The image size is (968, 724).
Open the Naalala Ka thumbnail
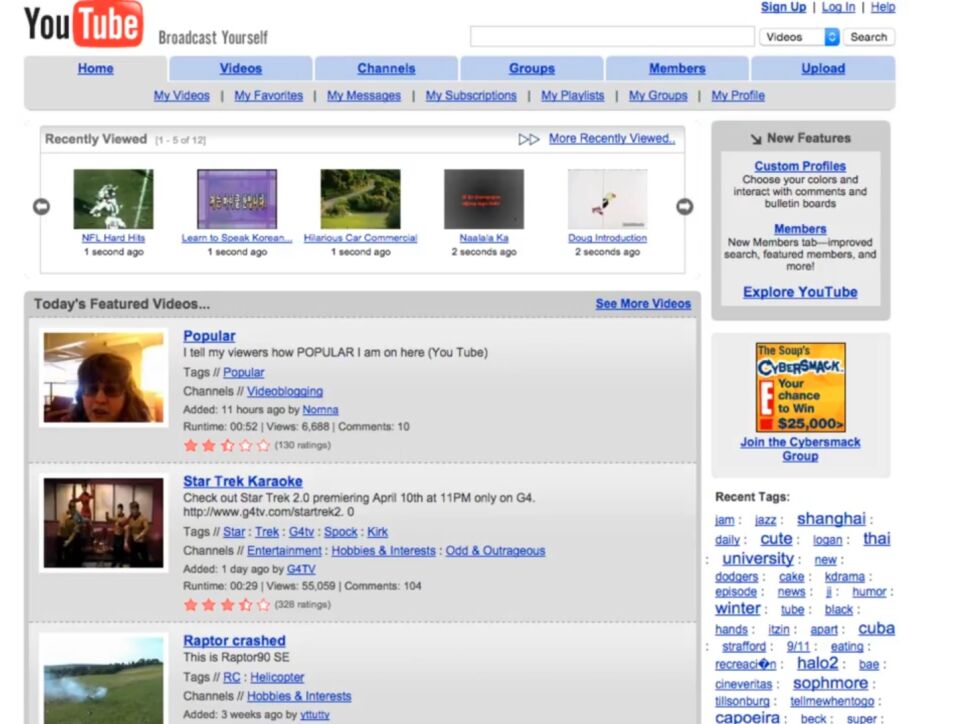click(x=484, y=199)
